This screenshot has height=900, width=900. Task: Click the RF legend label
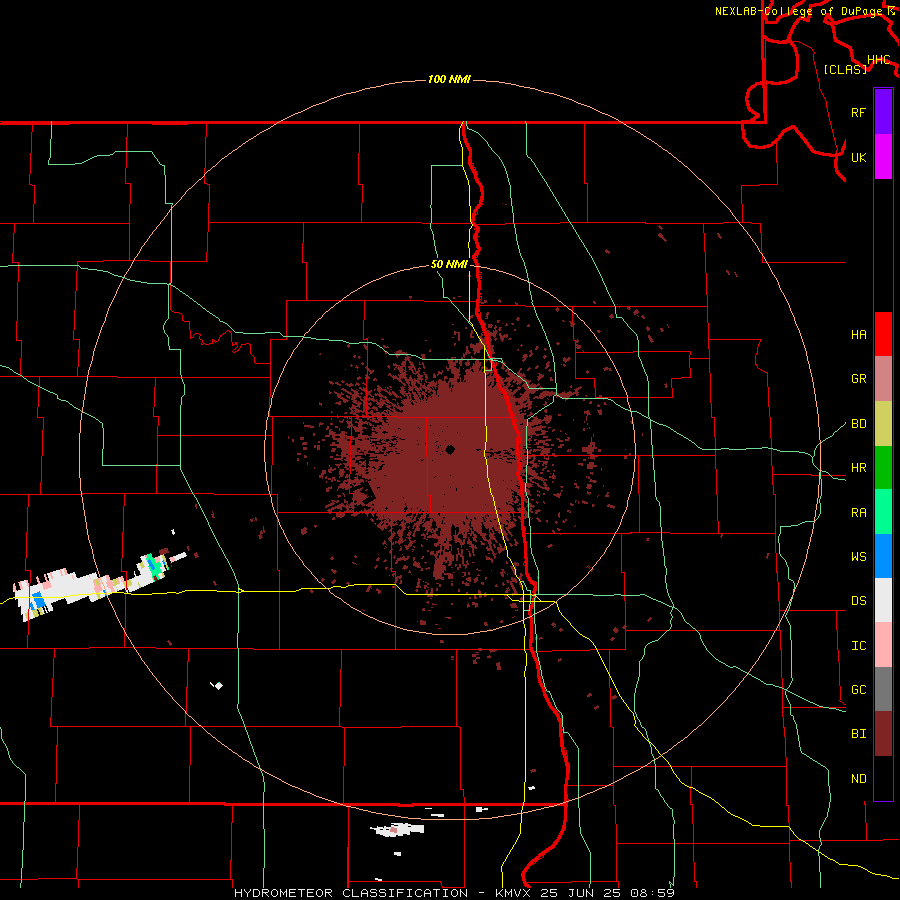tap(858, 112)
